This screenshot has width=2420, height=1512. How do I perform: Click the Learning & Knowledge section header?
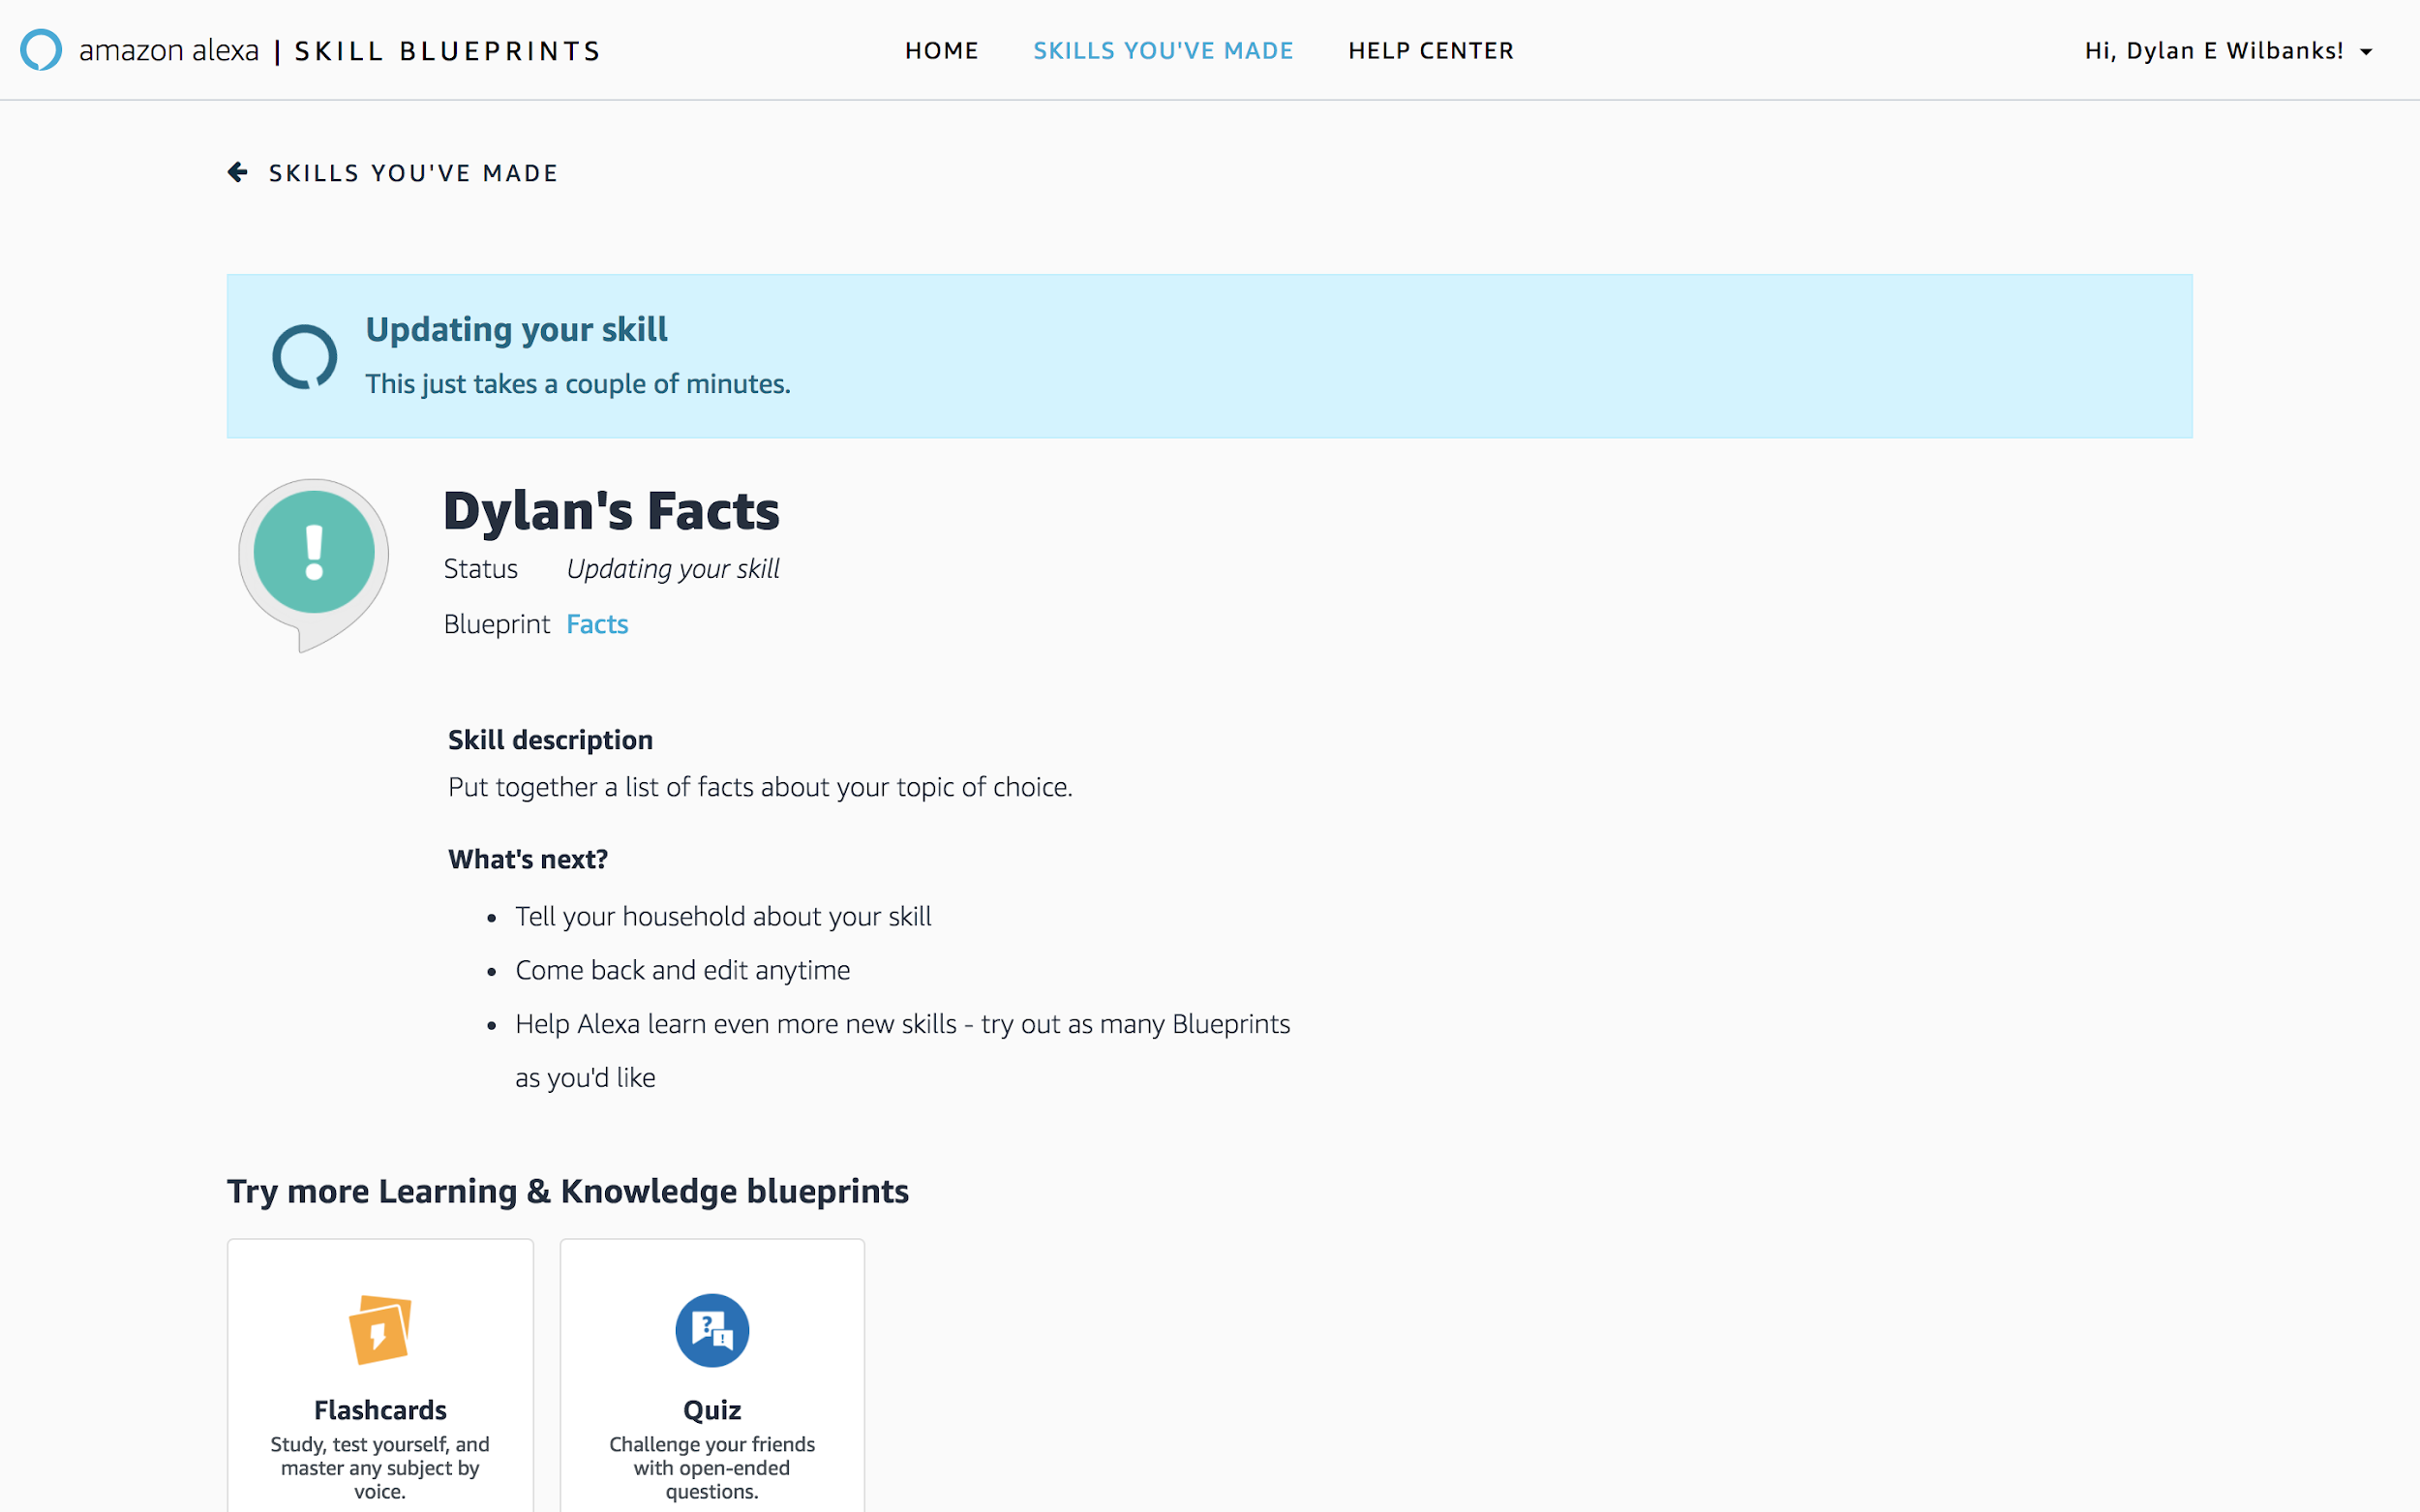pyautogui.click(x=567, y=1190)
